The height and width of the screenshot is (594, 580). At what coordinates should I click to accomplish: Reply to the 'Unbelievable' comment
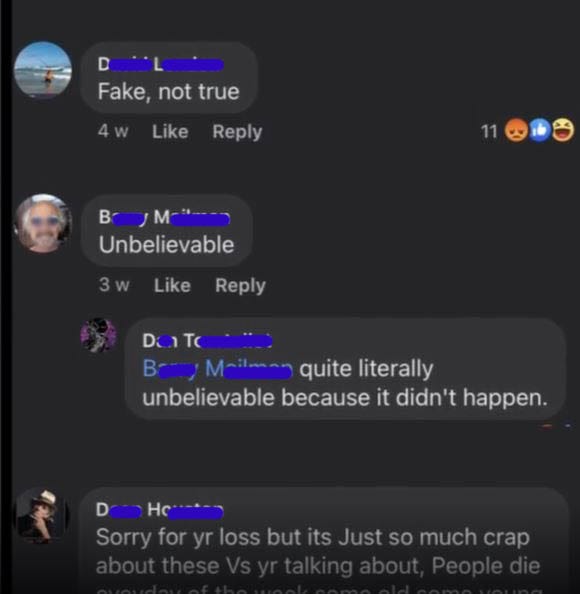point(240,286)
